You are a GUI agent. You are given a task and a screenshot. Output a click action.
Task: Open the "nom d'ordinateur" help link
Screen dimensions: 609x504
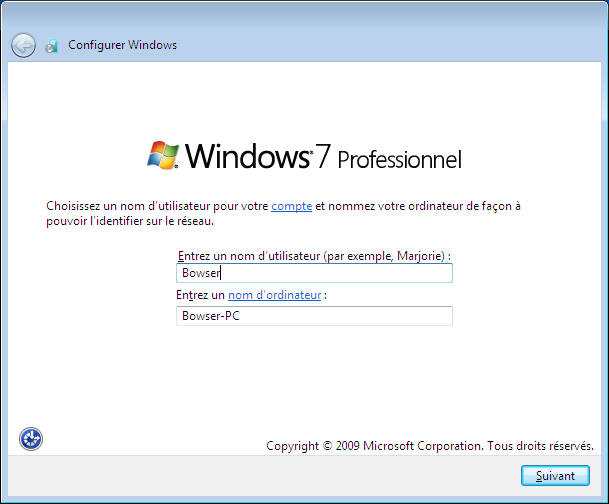click(274, 295)
